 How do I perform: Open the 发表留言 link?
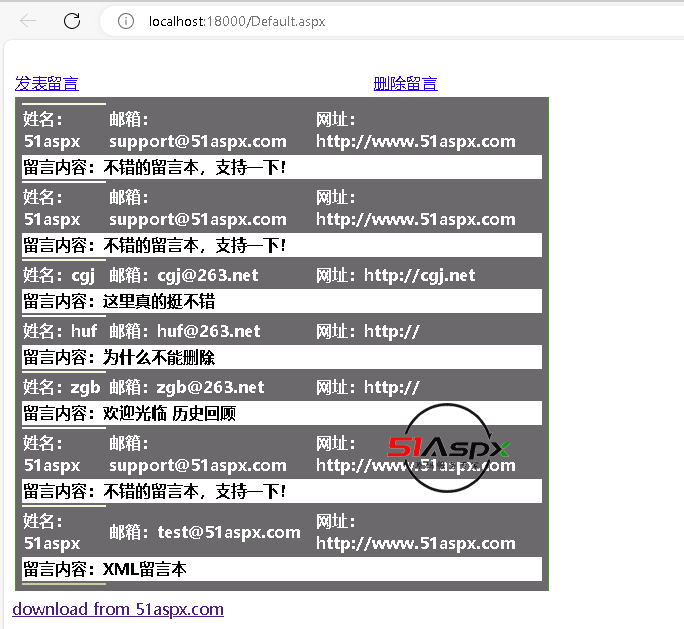coord(47,83)
